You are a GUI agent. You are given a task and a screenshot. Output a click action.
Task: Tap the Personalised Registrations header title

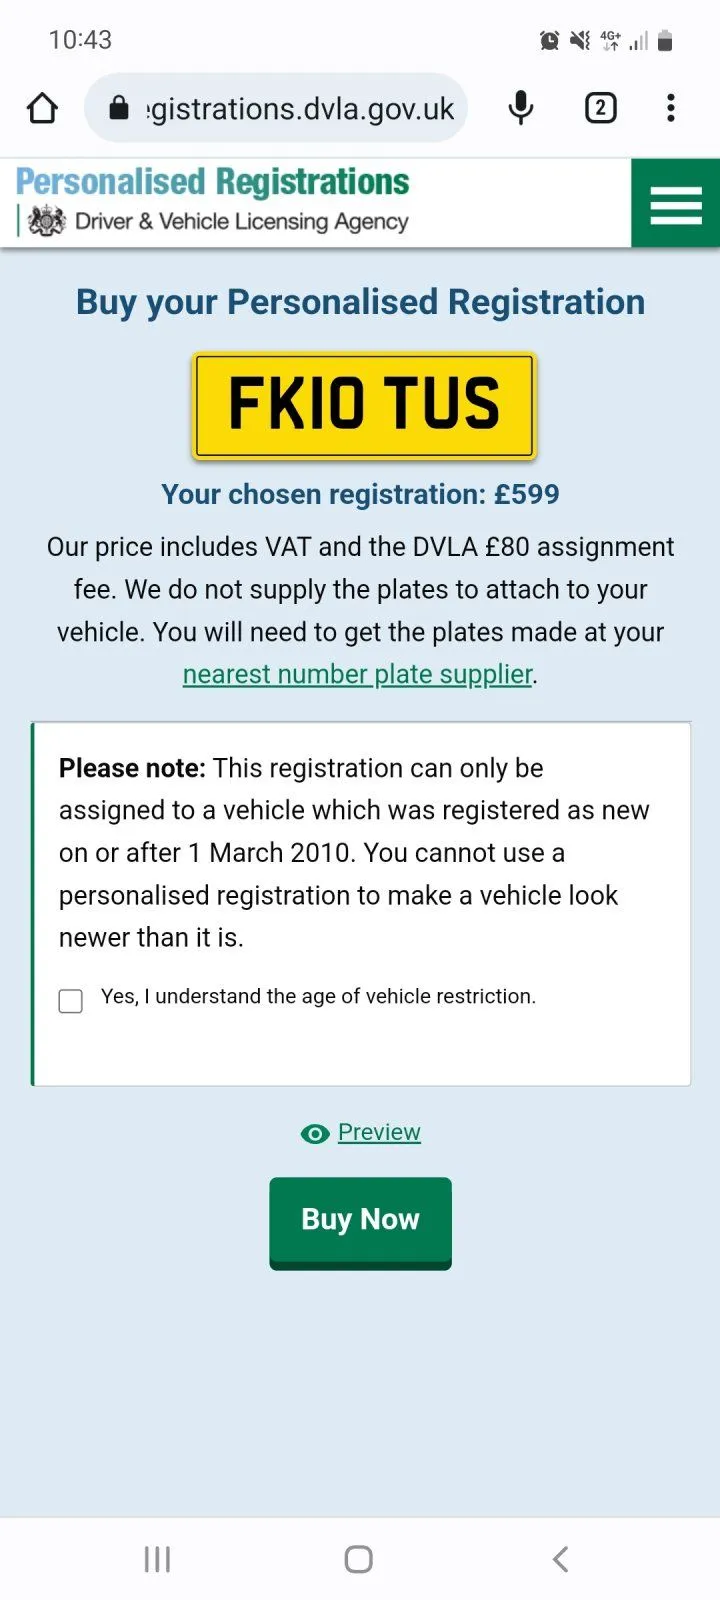[213, 182]
